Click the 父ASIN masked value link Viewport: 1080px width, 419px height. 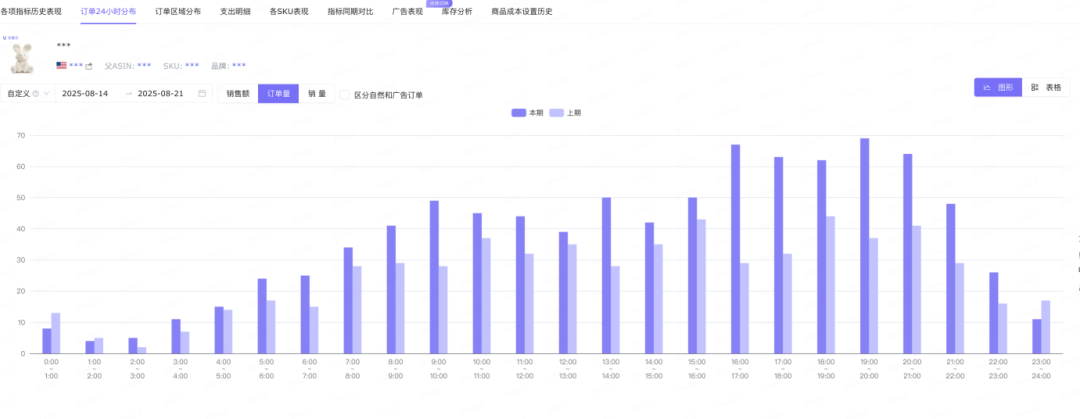pos(144,65)
